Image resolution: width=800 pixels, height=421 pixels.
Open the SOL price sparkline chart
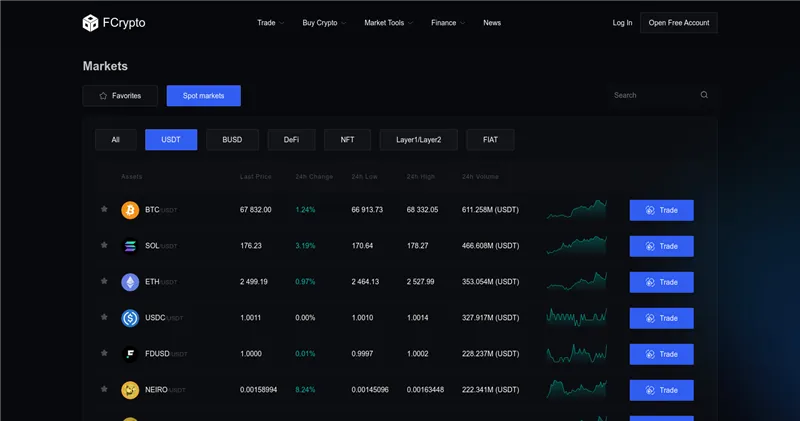pos(577,245)
